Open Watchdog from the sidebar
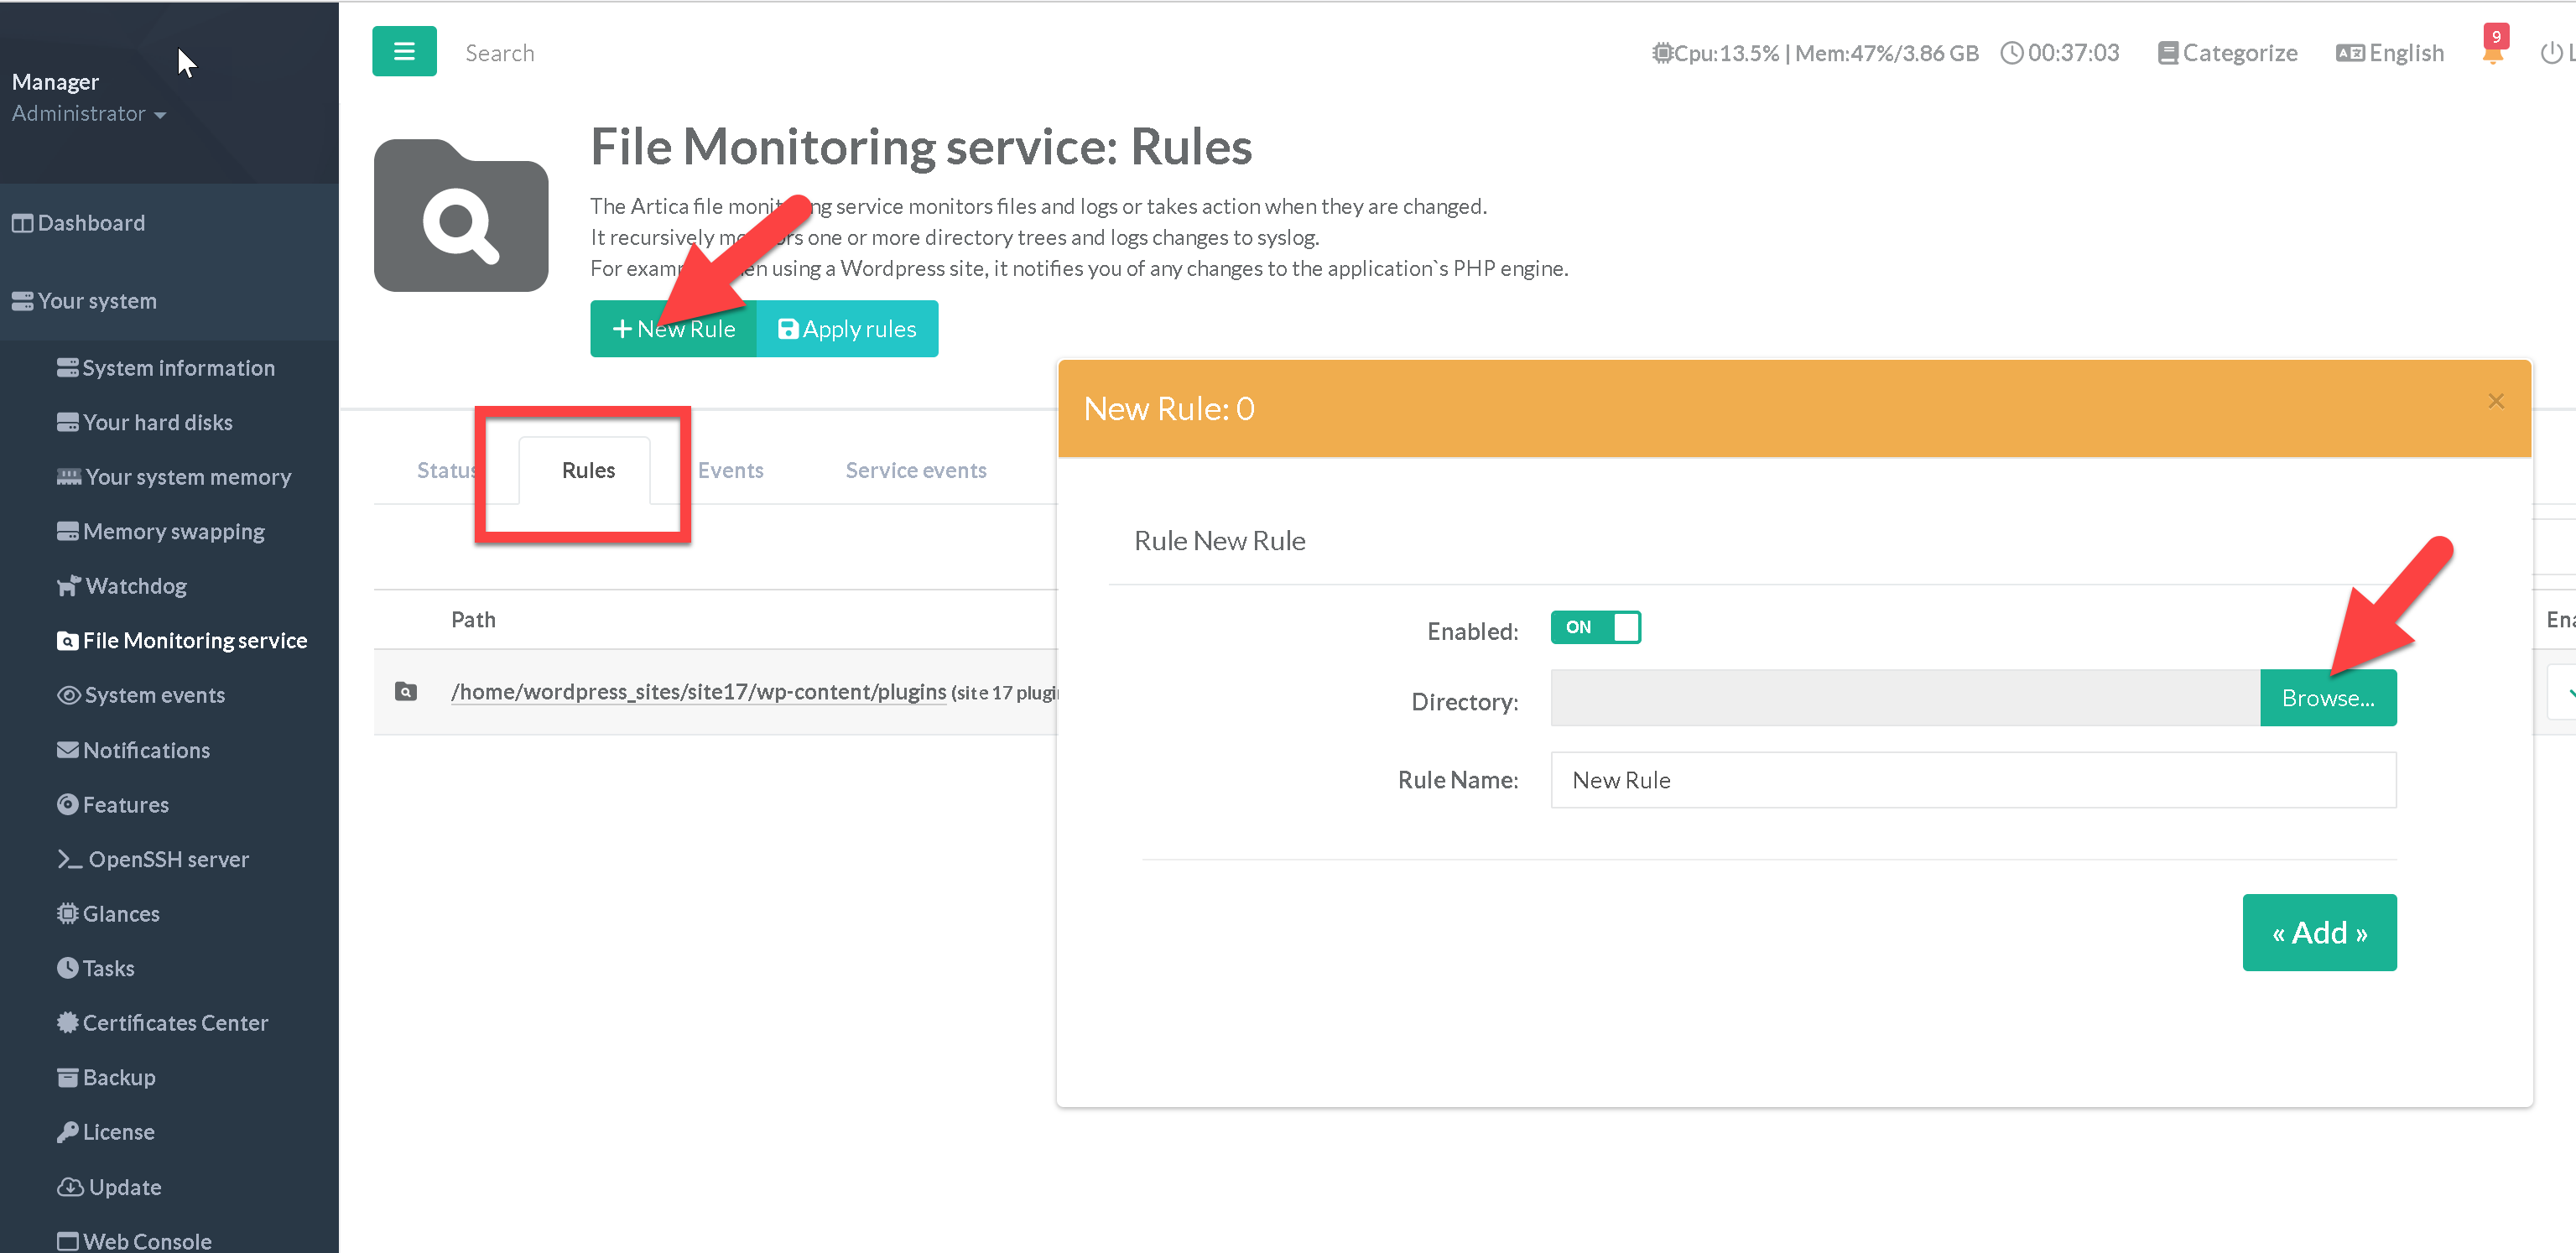Image resolution: width=2576 pixels, height=1253 pixels. [135, 586]
